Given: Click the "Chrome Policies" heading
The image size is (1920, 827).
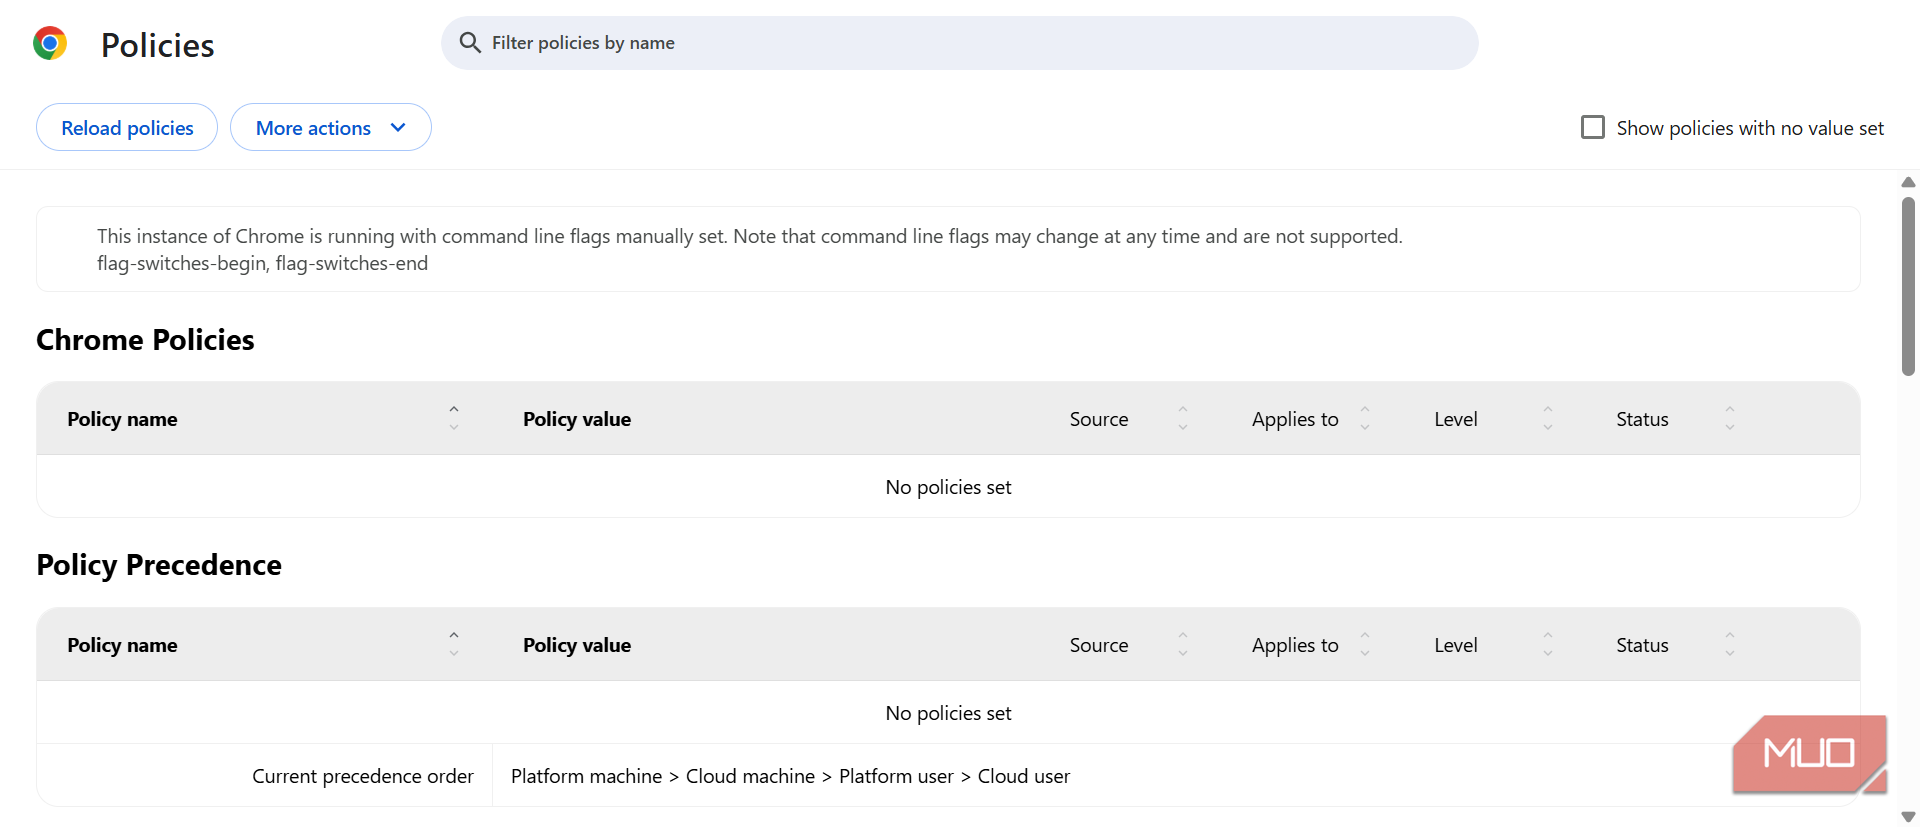Looking at the screenshot, I should tap(145, 340).
